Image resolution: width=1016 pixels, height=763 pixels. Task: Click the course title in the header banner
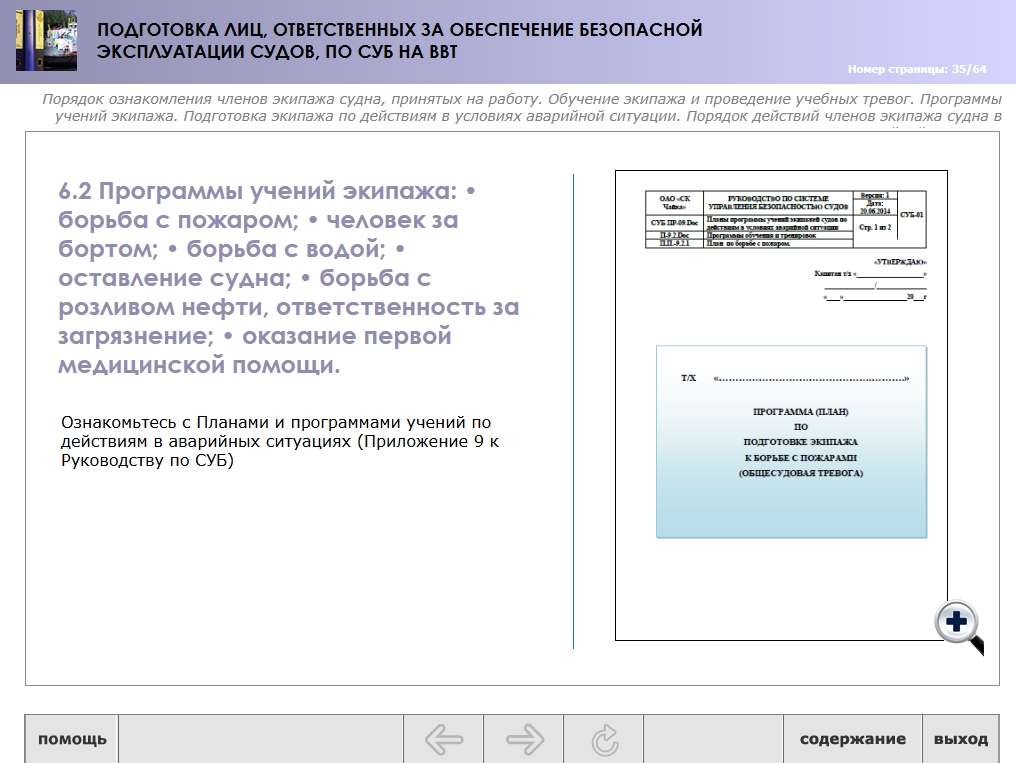tap(400, 41)
